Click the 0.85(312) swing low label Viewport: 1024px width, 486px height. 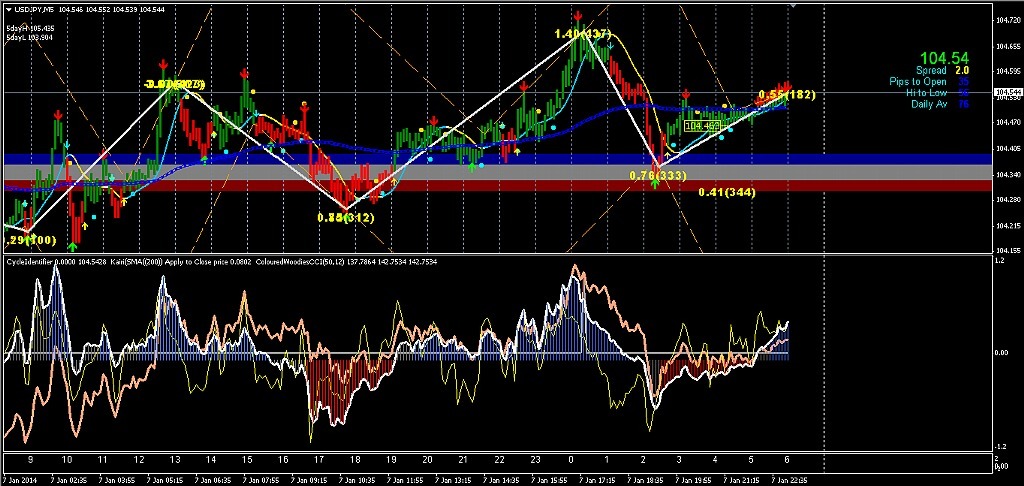click(x=346, y=218)
